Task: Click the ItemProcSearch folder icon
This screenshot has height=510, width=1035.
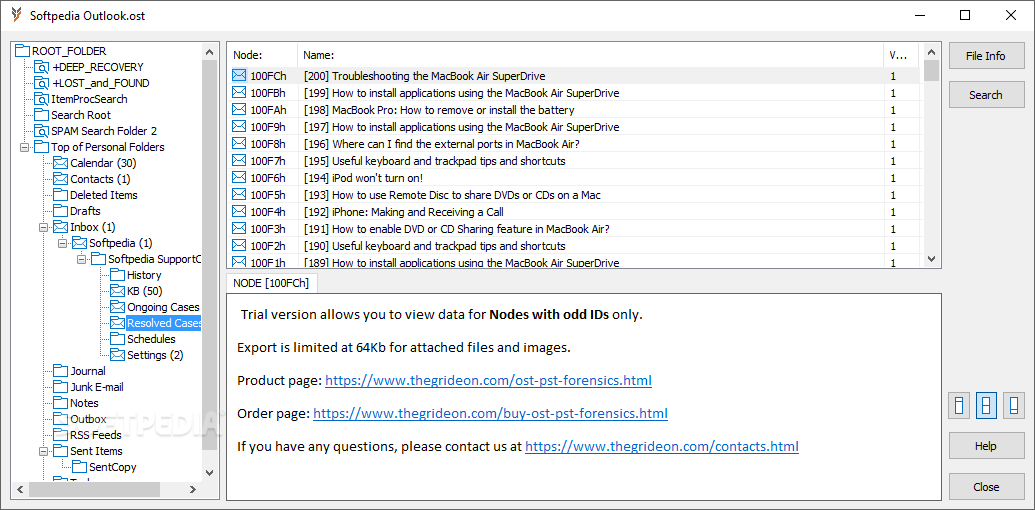Action: click(42, 99)
